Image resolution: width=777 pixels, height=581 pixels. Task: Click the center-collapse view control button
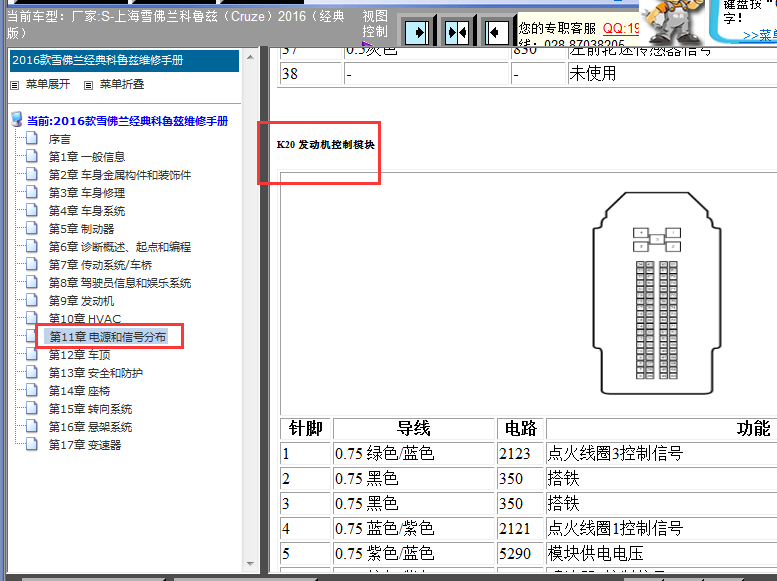[457, 33]
